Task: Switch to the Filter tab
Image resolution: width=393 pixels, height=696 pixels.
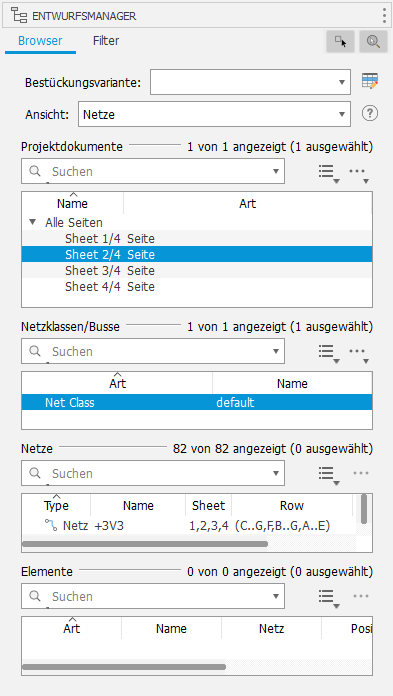Action: pyautogui.click(x=106, y=41)
